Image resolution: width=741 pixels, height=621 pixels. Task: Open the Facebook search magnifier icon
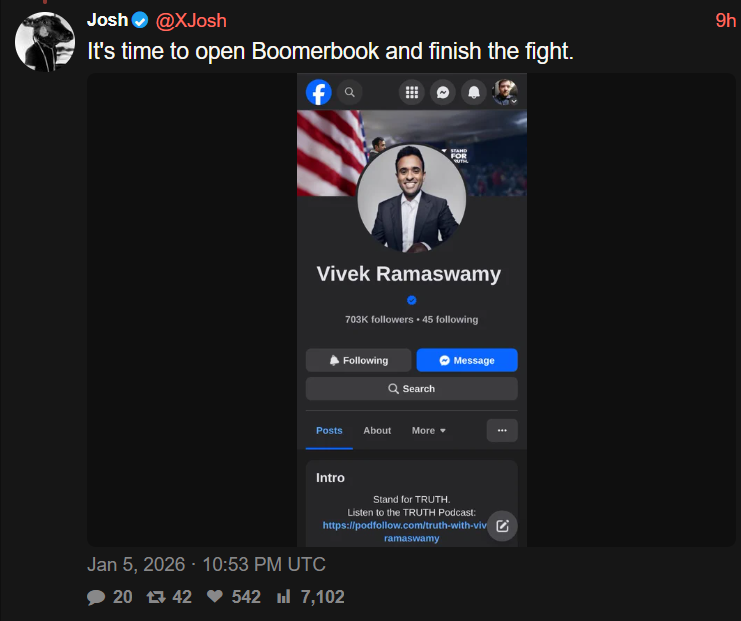click(350, 92)
